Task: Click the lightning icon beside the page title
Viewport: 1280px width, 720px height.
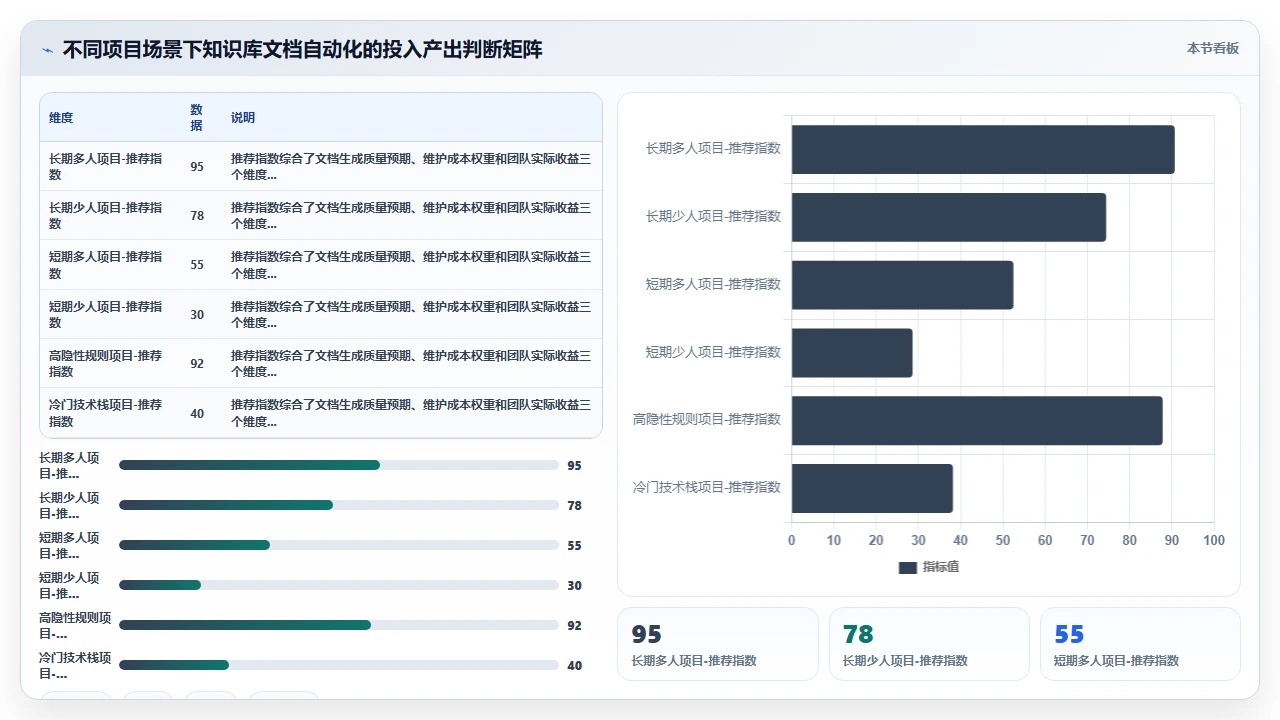Action: pyautogui.click(x=48, y=50)
